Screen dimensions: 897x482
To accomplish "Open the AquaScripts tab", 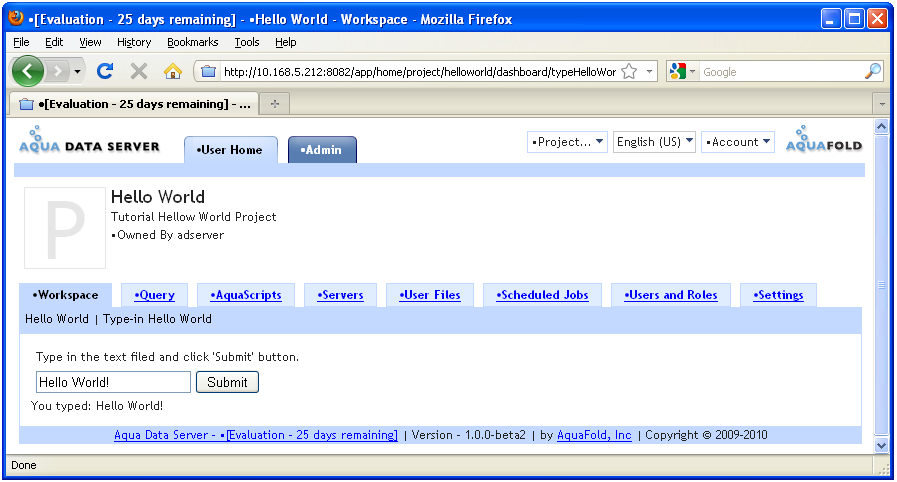I will 246,295.
